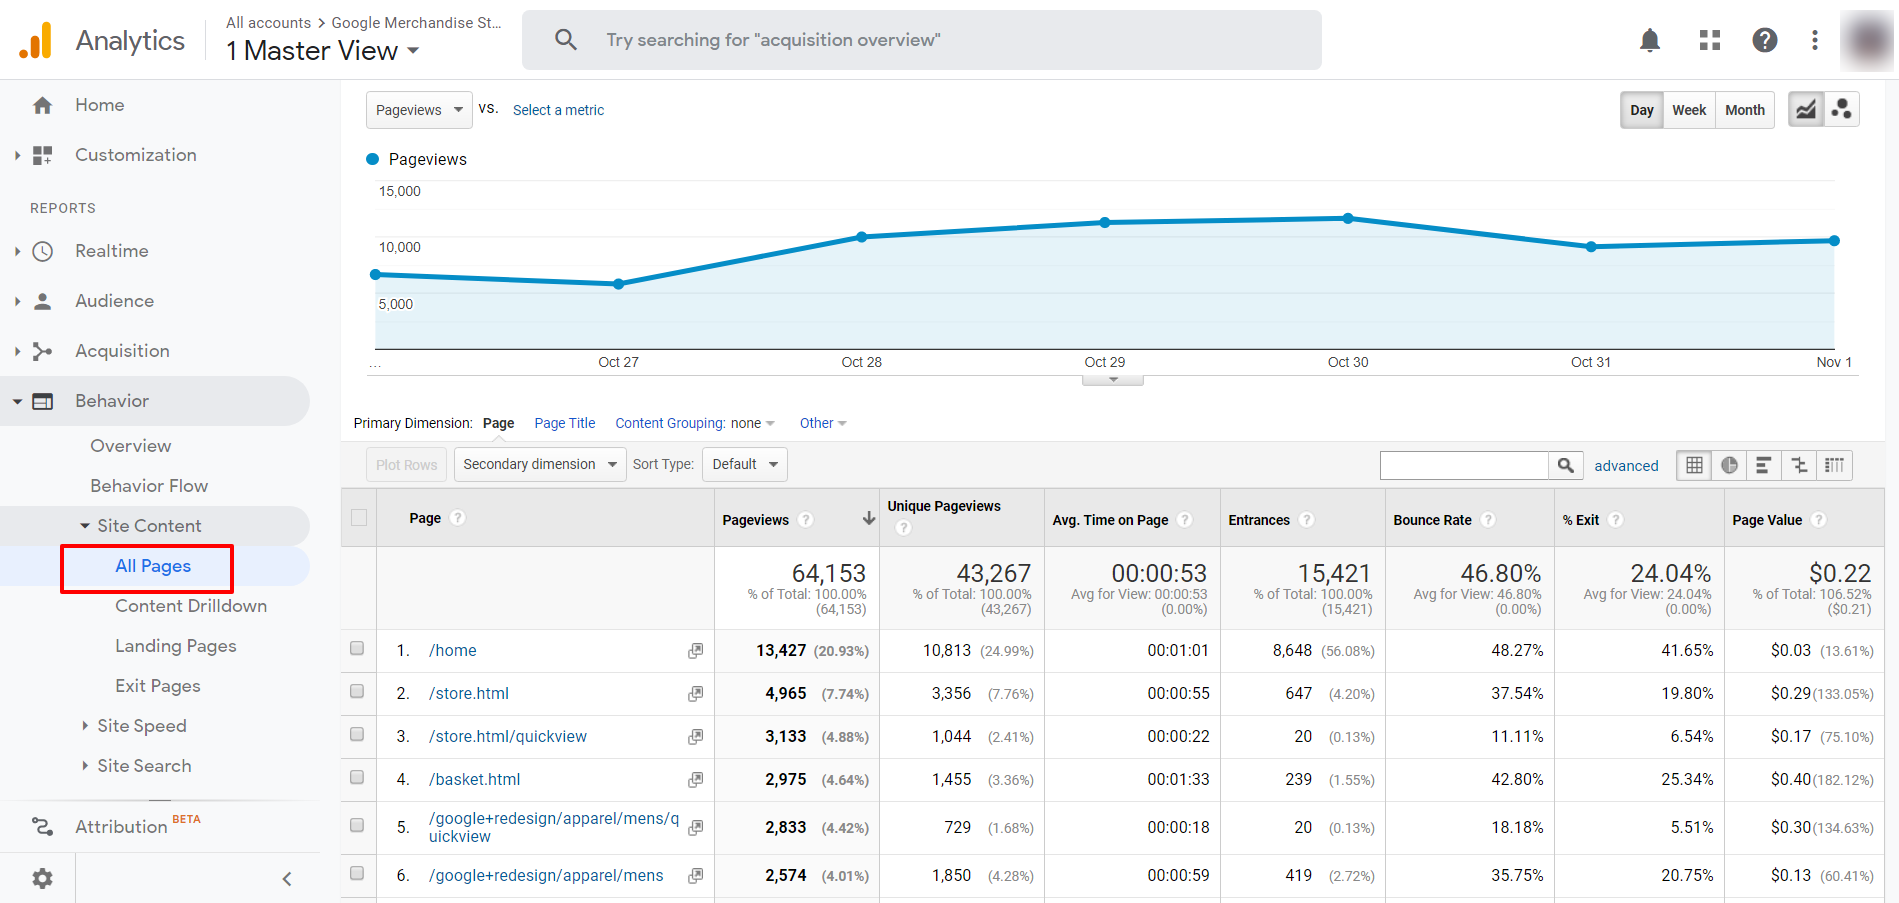Check the /home row checkbox
1899x903 pixels.
(357, 648)
